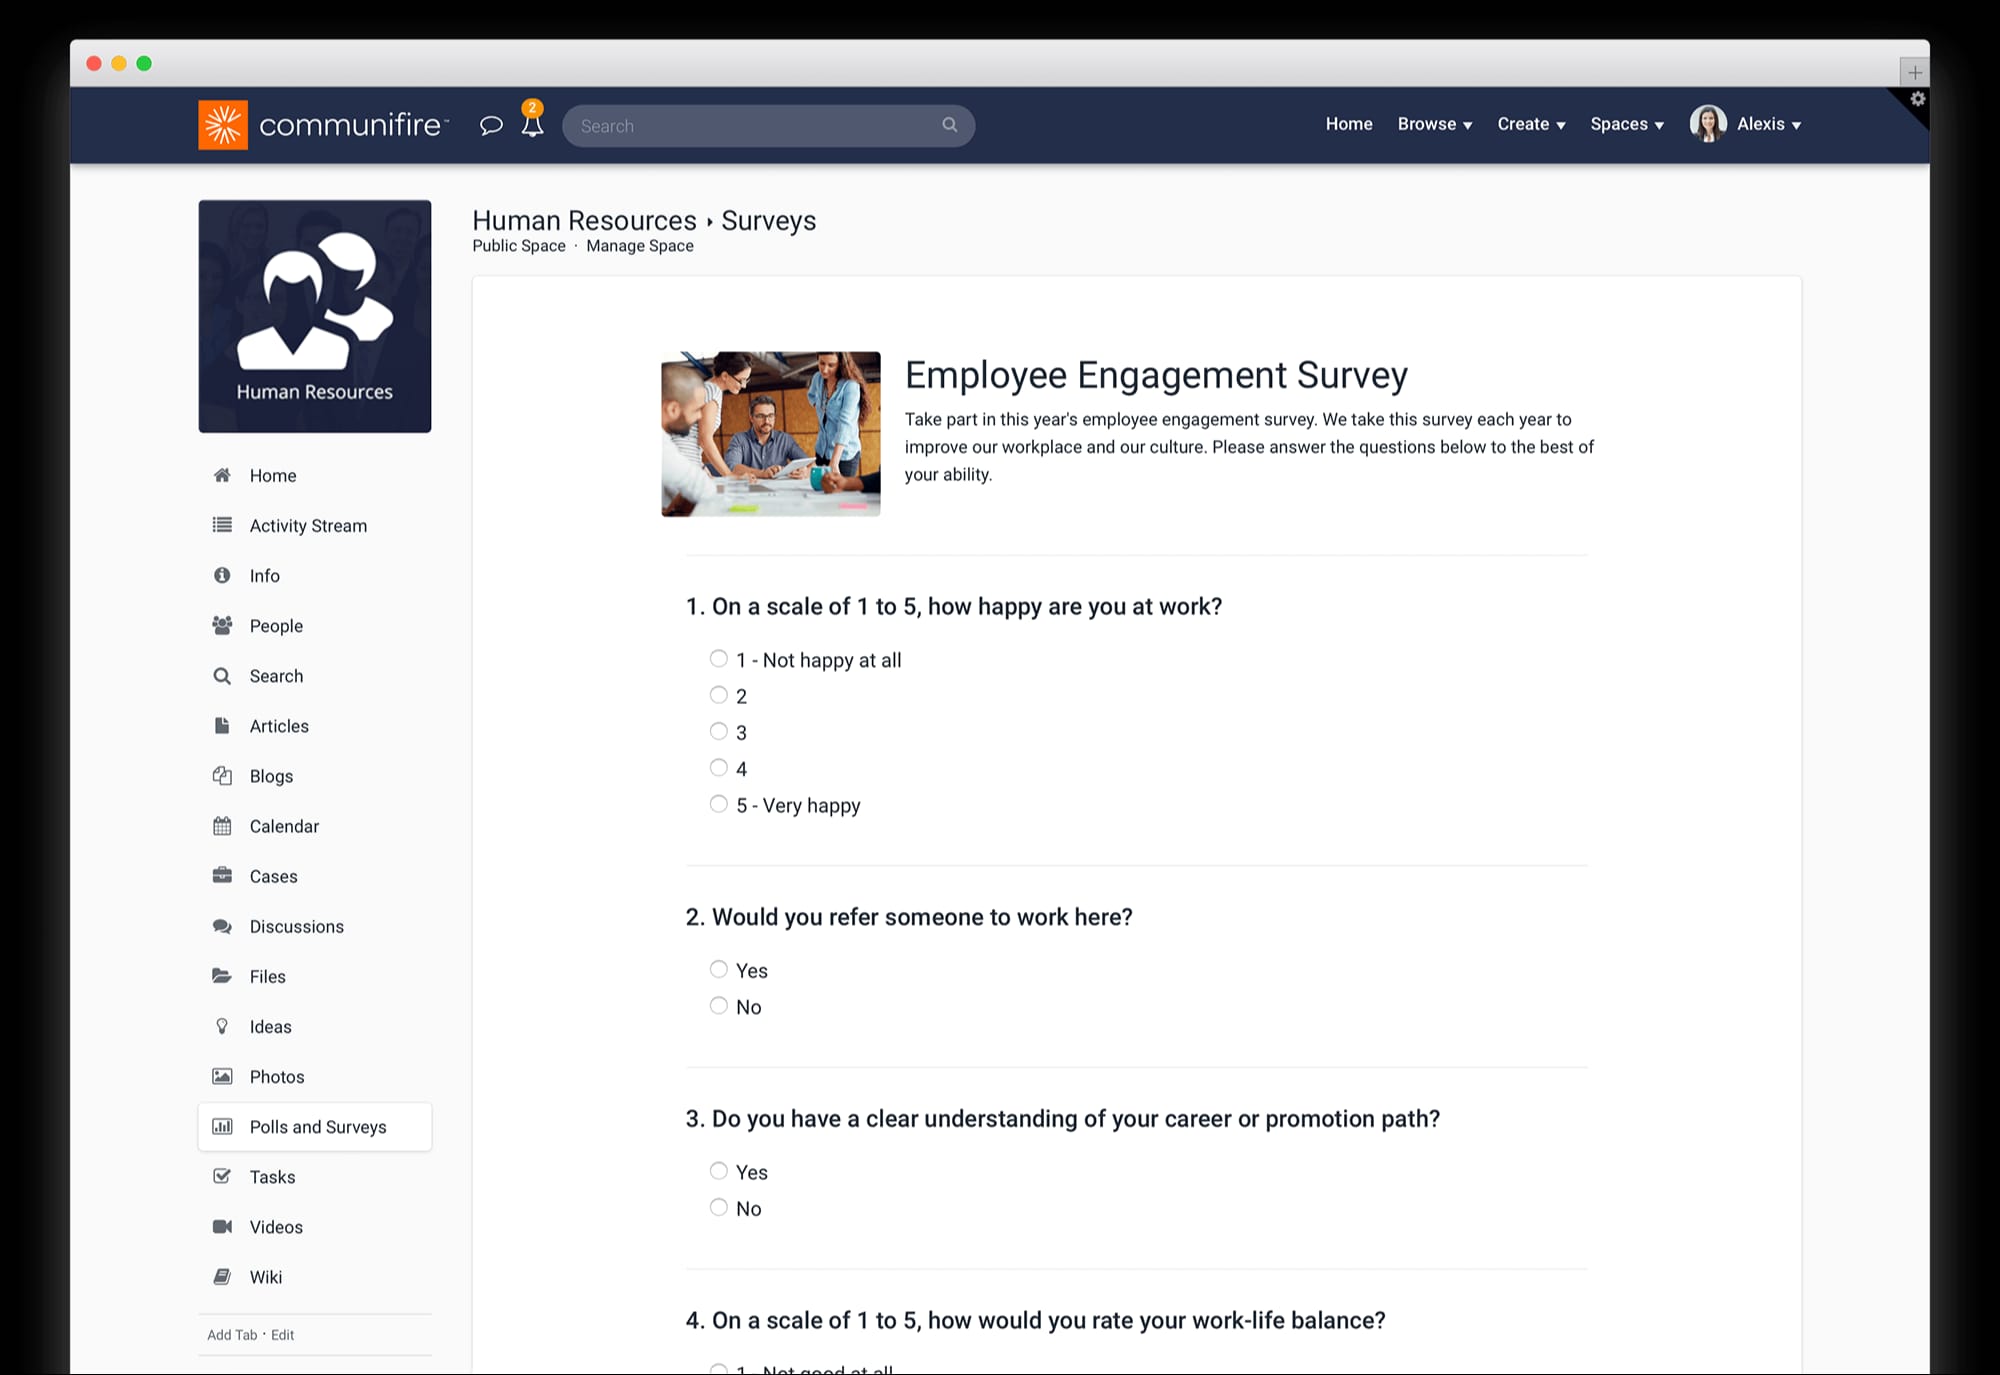
Task: Click the Manage Space link
Action: click(x=640, y=245)
